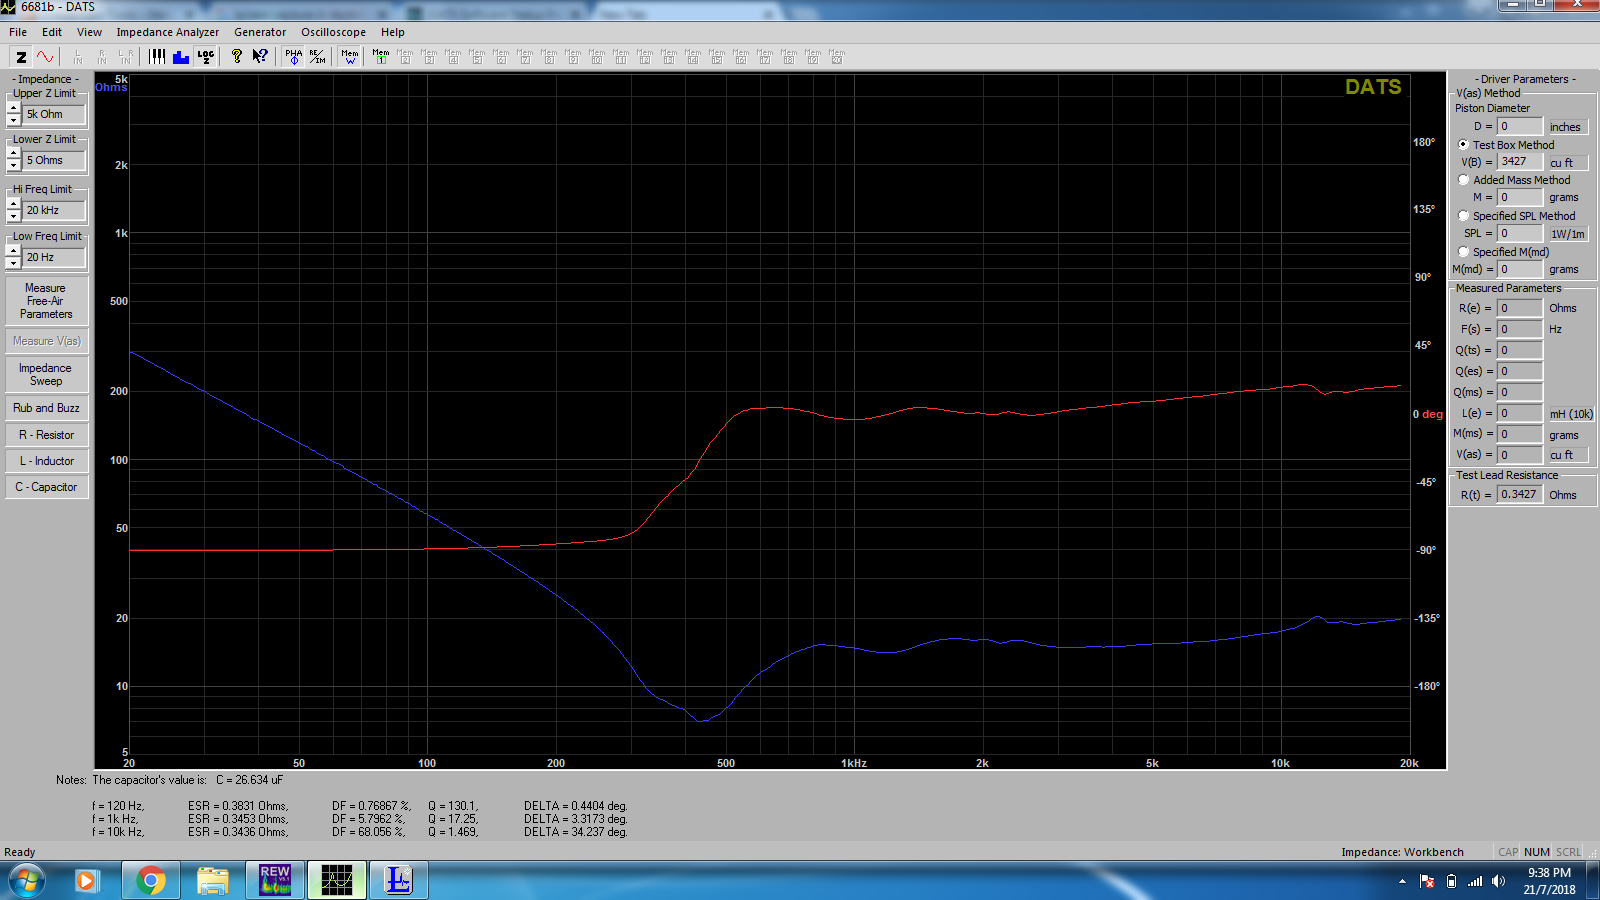Increase the Upper Z Limit stepper
Image resolution: width=1600 pixels, height=900 pixels.
click(14, 108)
